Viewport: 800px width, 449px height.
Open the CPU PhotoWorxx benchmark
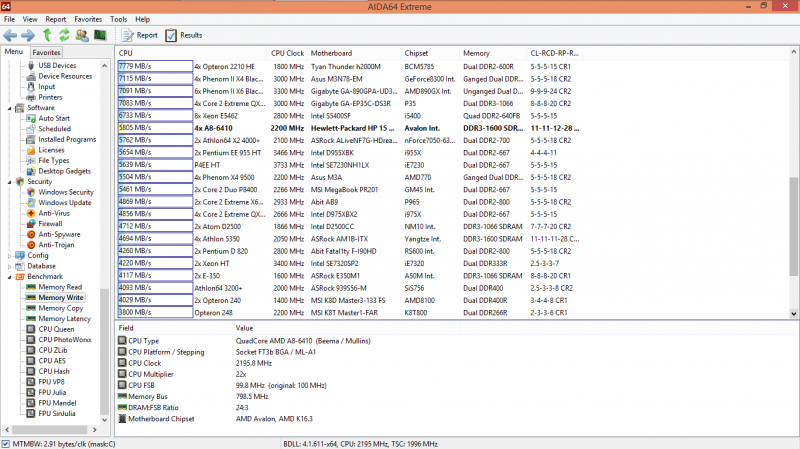tap(65, 340)
